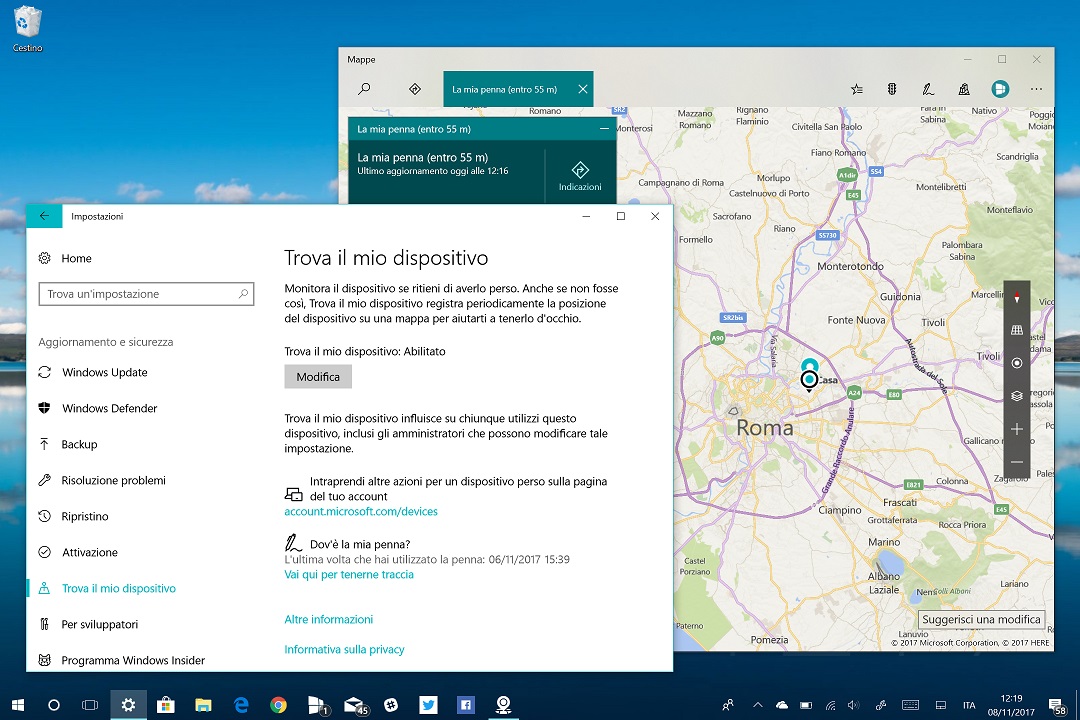
Task: Click the search magnifier in Impostazioni field
Action: click(243, 294)
